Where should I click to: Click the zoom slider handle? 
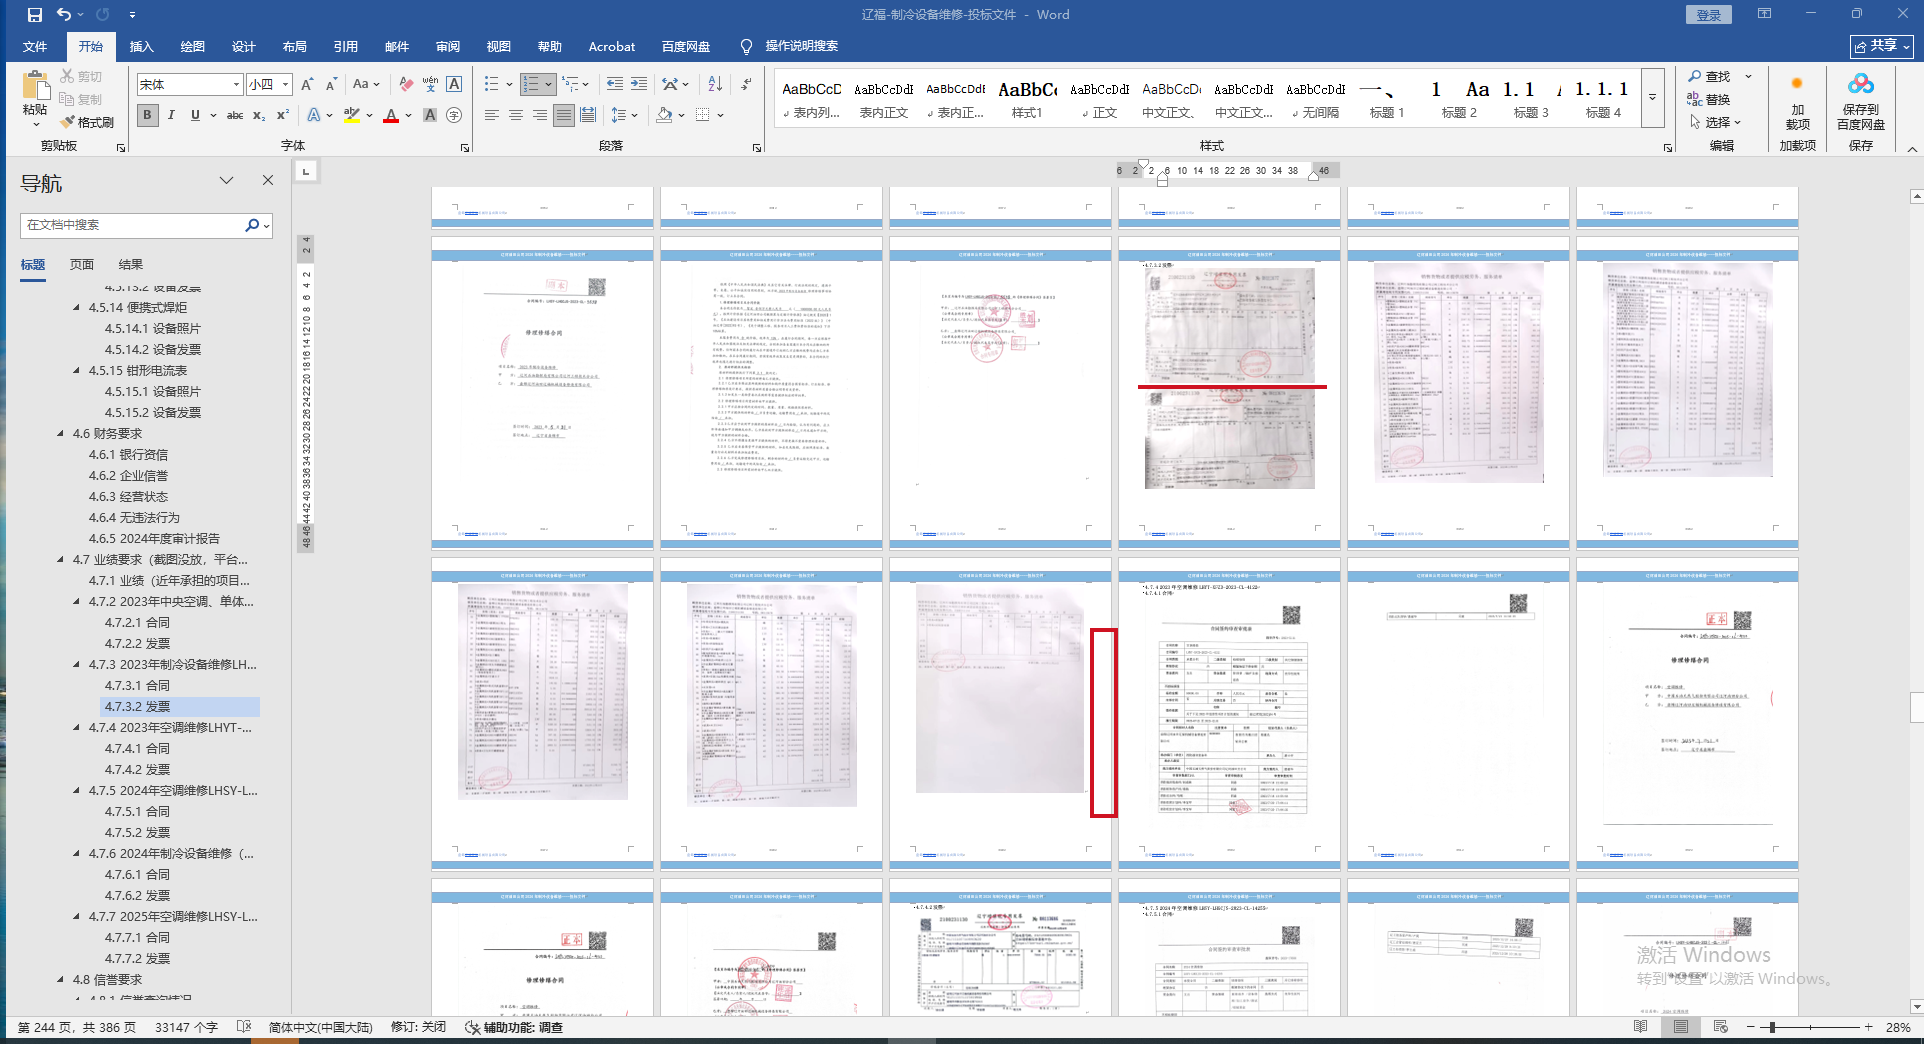(1771, 1027)
